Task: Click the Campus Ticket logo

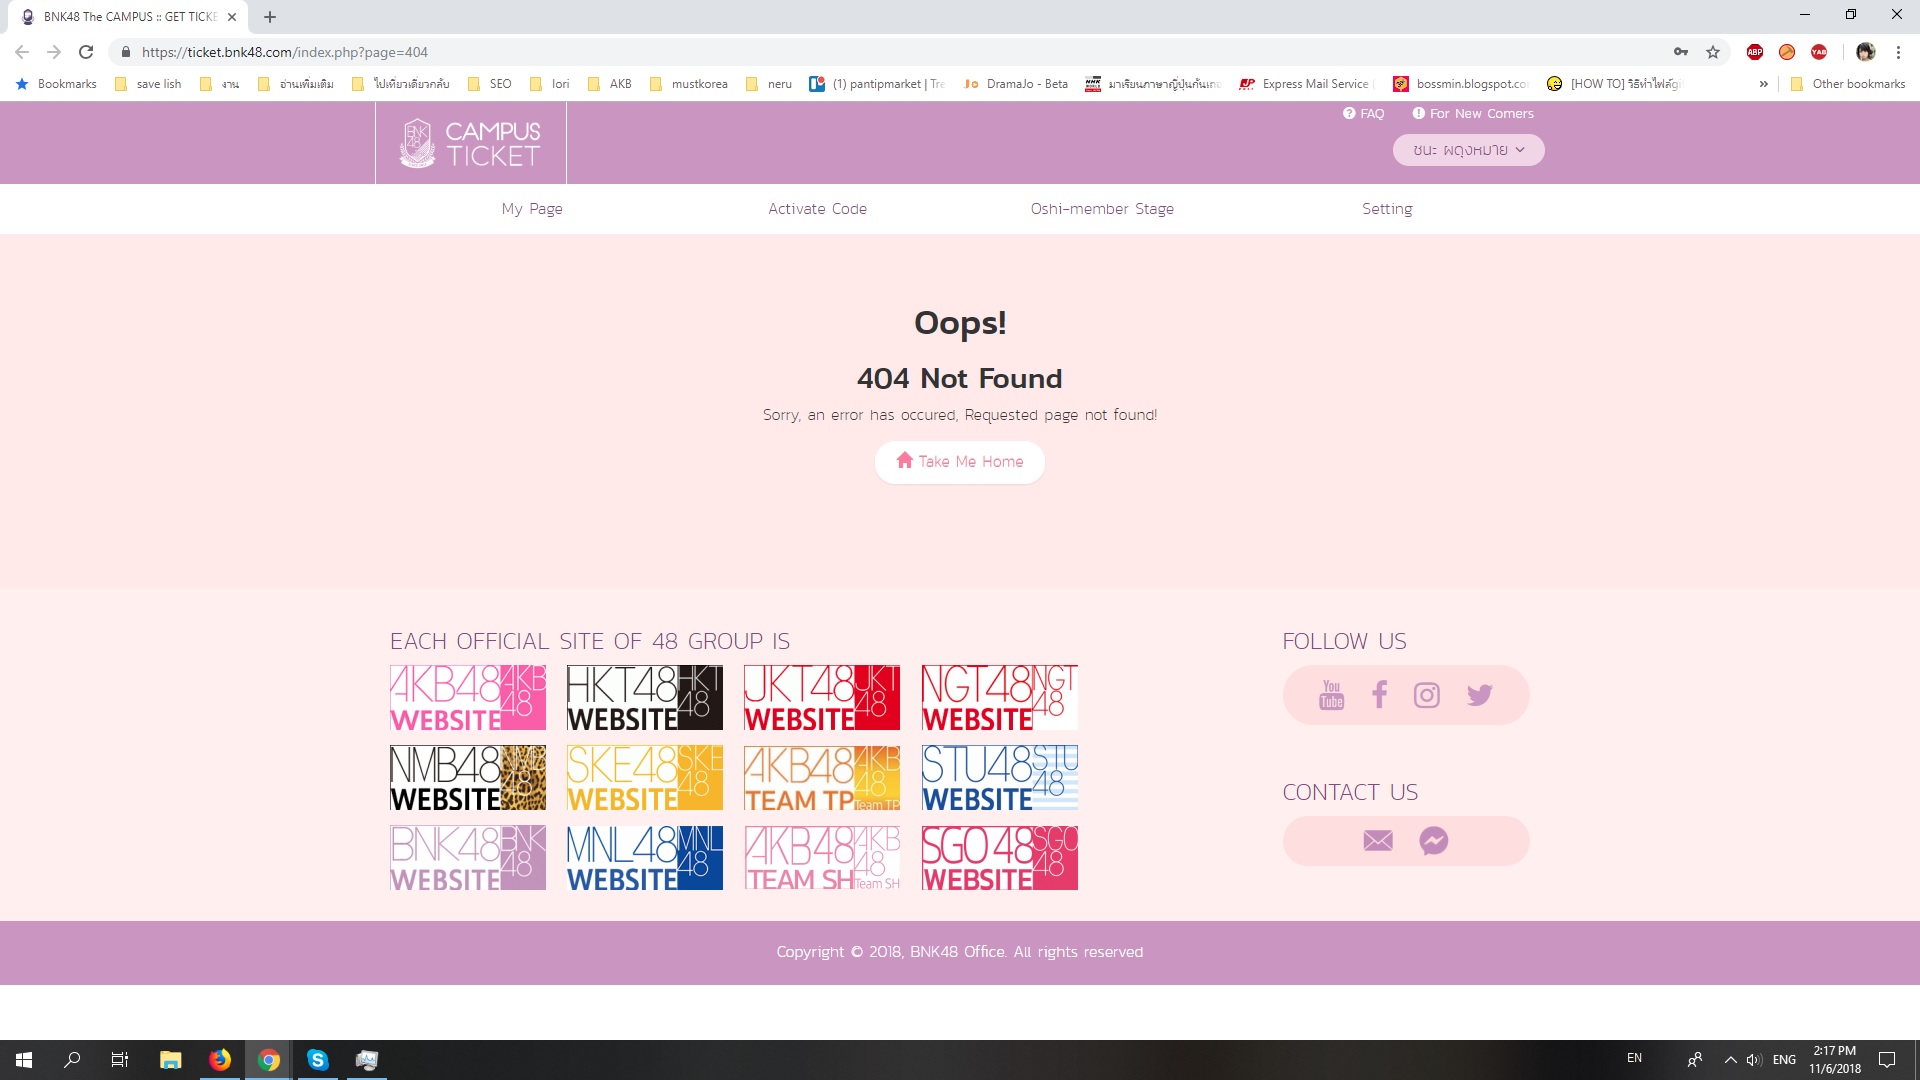Action: click(470, 143)
